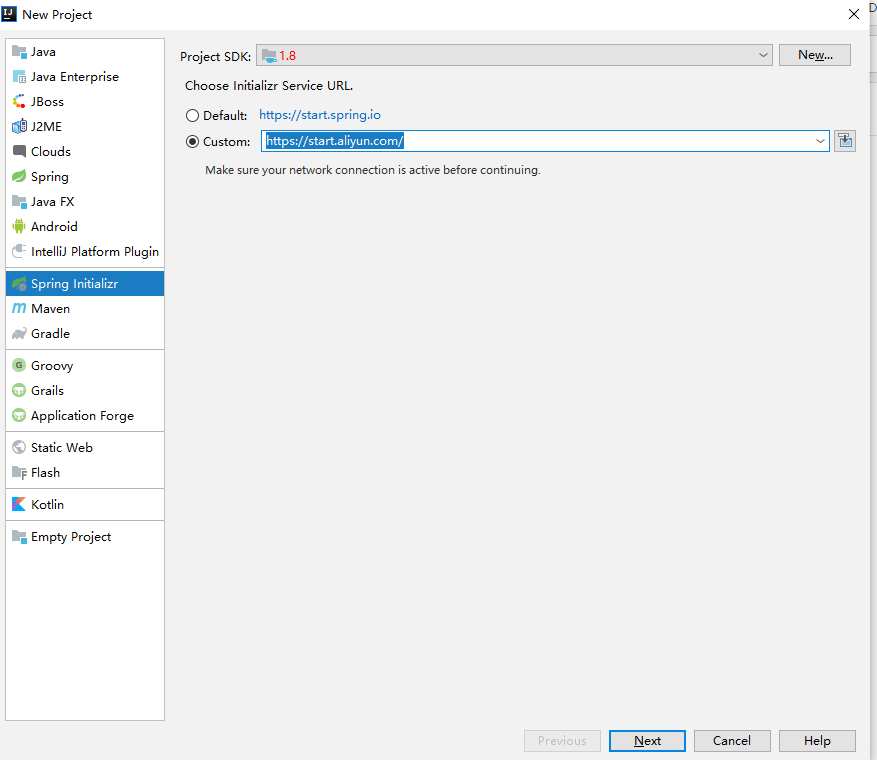
Task: Click the Cancel button
Action: click(732, 741)
